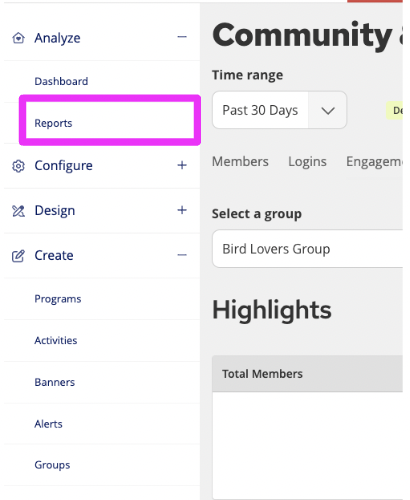Collapse the Create section with minus
Image resolution: width=410 pixels, height=500 pixels.
coord(182,255)
